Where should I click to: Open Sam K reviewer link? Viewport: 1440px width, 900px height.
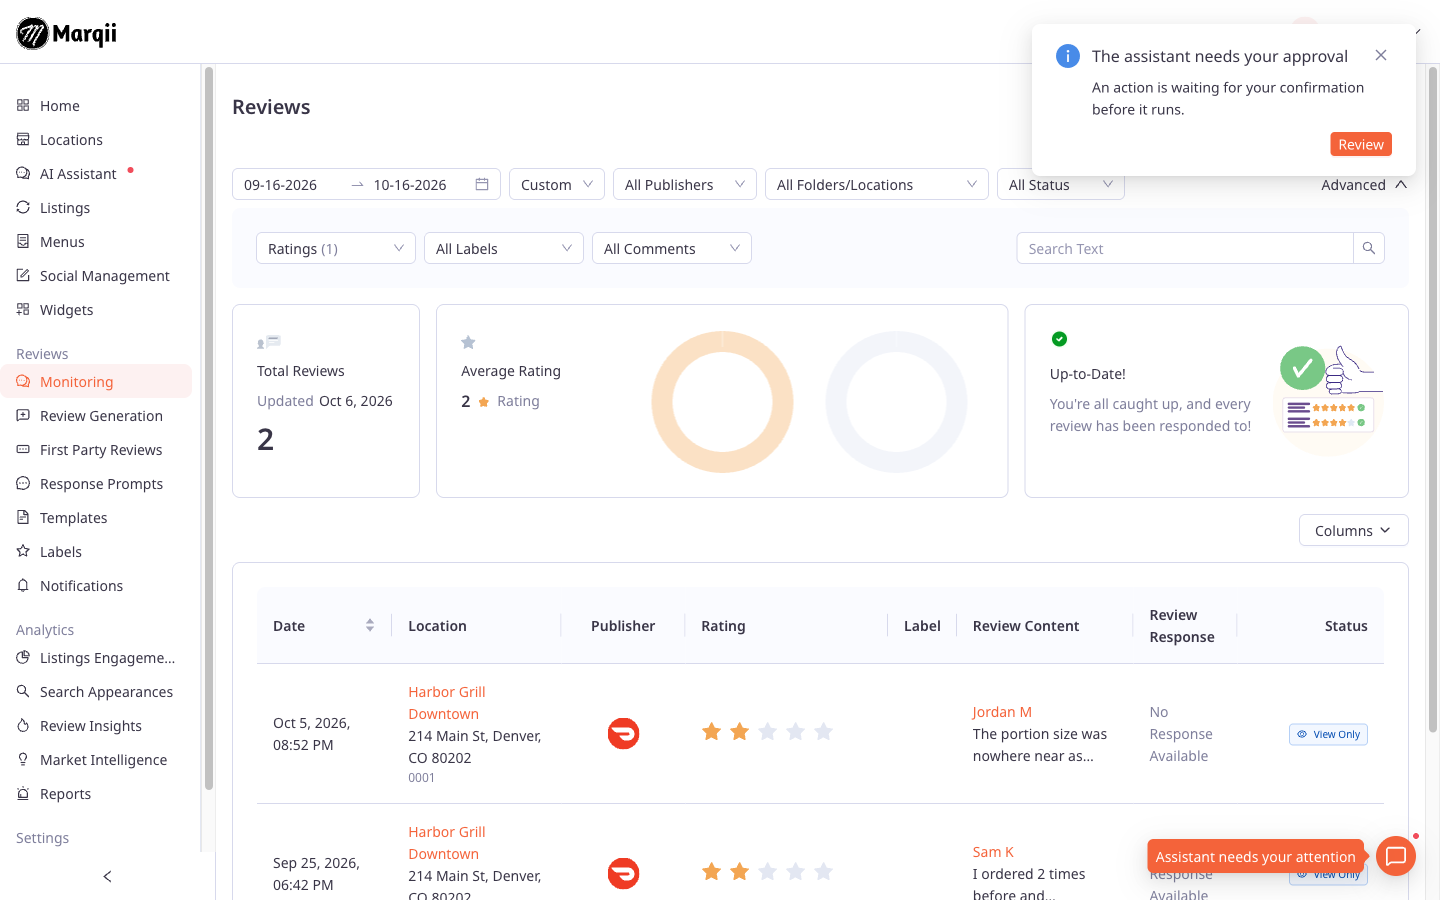[993, 852]
